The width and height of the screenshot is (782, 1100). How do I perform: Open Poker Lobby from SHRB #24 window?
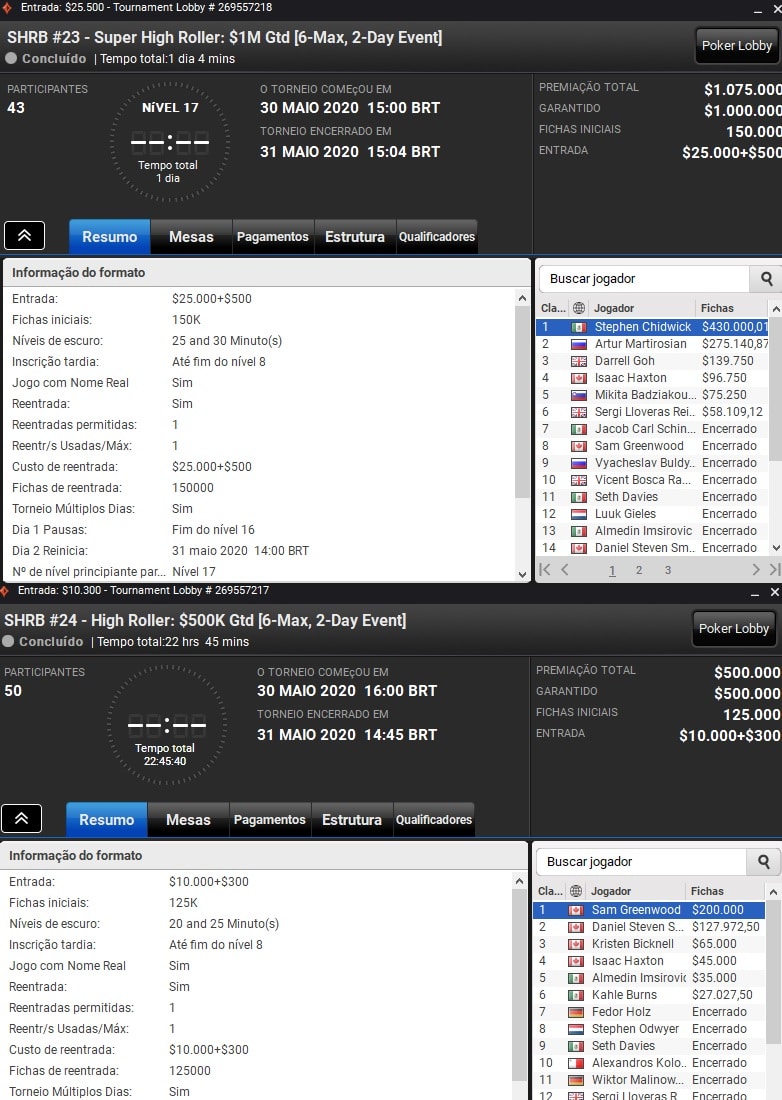(734, 629)
